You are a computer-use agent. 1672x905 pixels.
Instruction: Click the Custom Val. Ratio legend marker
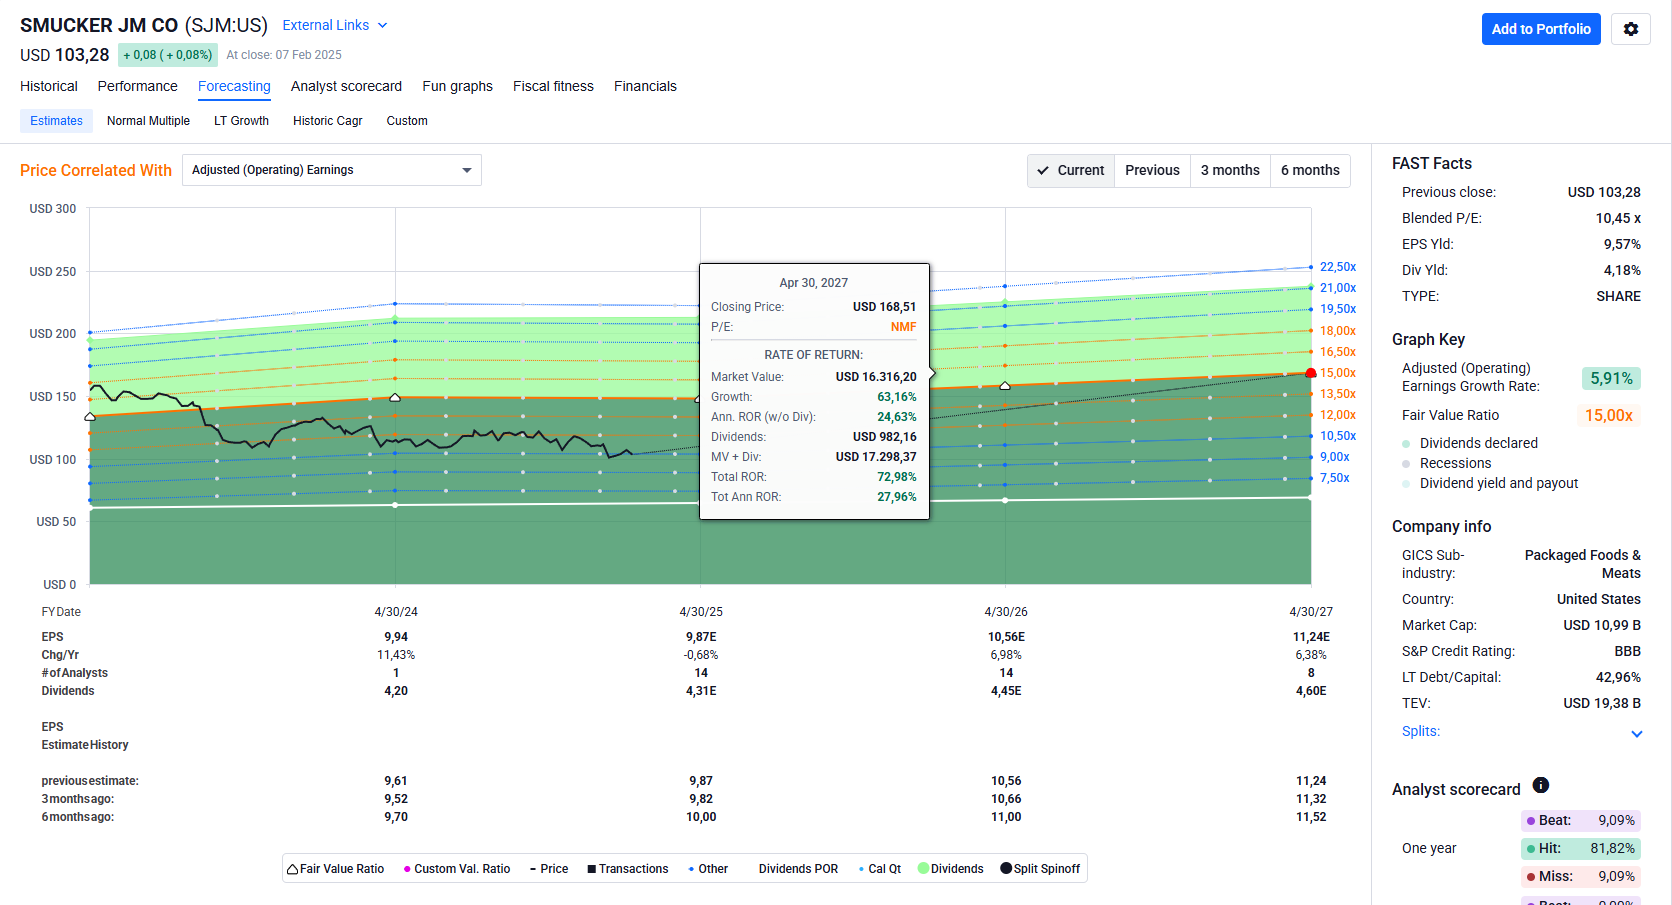coord(407,869)
